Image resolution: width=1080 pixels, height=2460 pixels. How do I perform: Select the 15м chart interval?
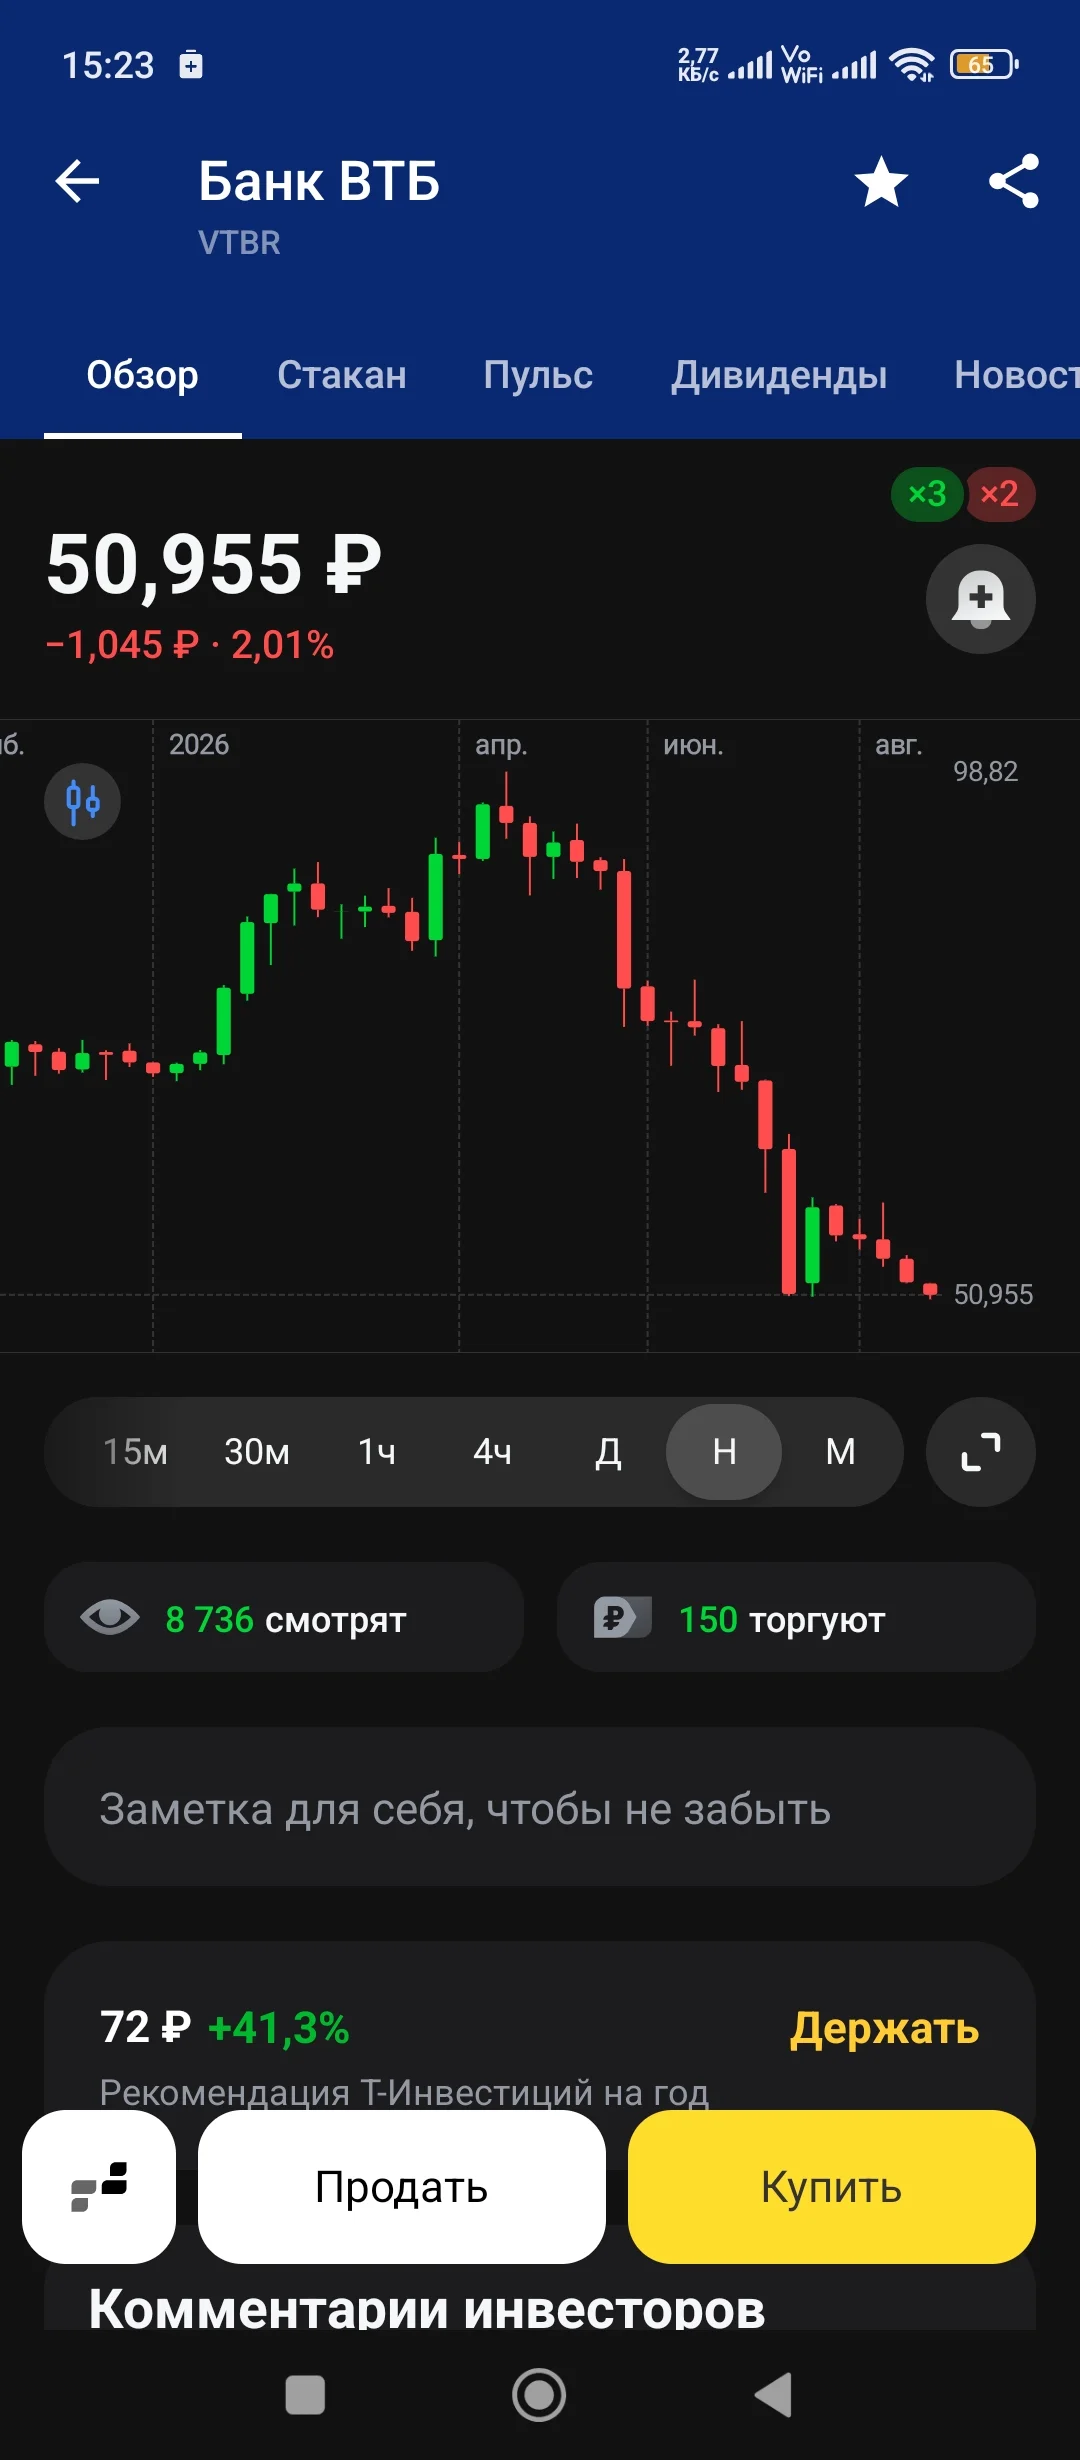[x=136, y=1452]
